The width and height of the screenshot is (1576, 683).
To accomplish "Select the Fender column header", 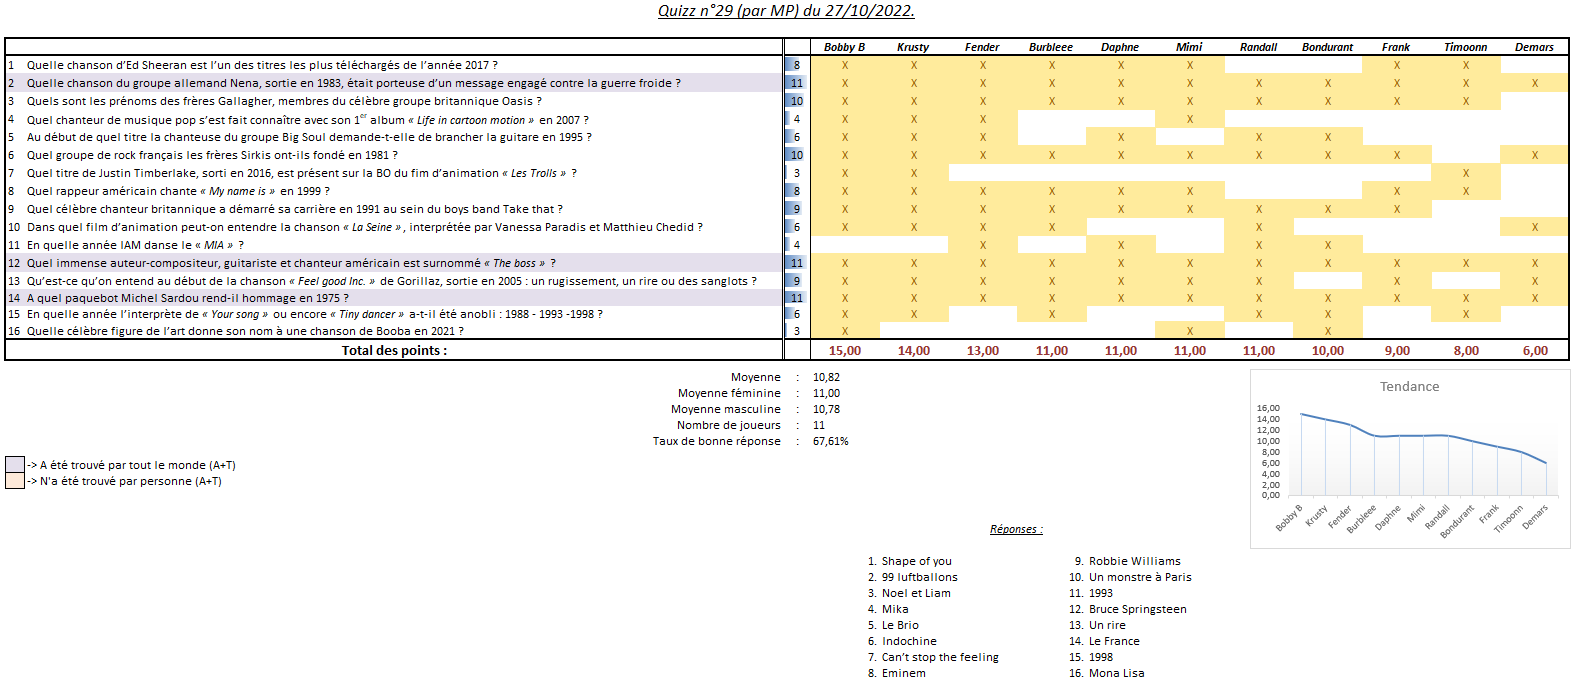I will coord(982,47).
